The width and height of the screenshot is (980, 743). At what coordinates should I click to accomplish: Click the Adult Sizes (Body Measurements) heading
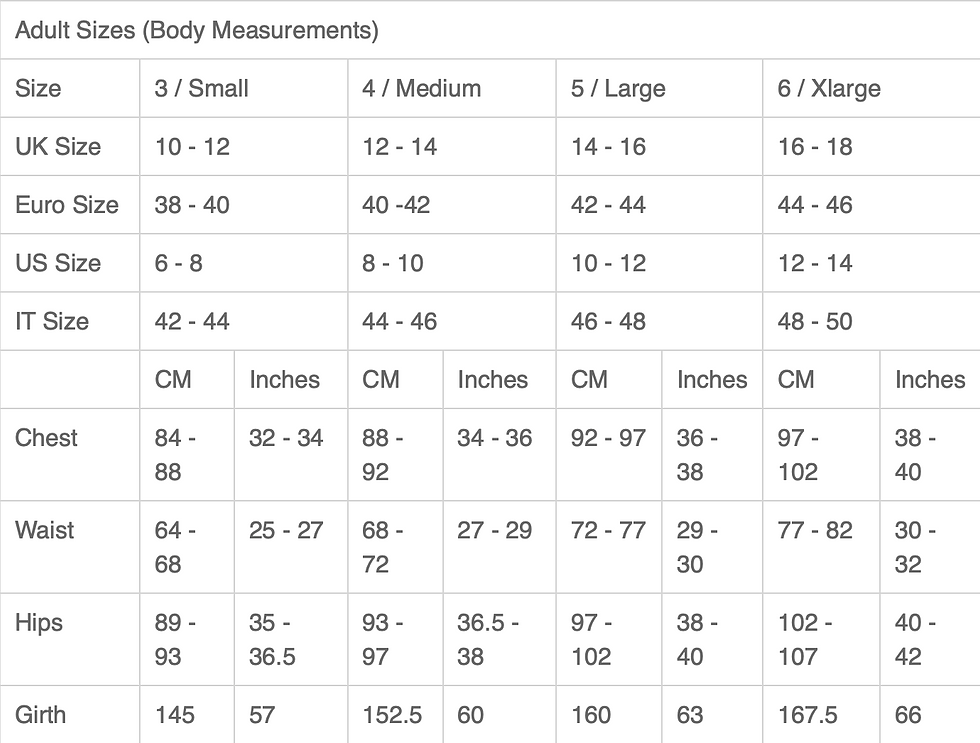pos(197,30)
